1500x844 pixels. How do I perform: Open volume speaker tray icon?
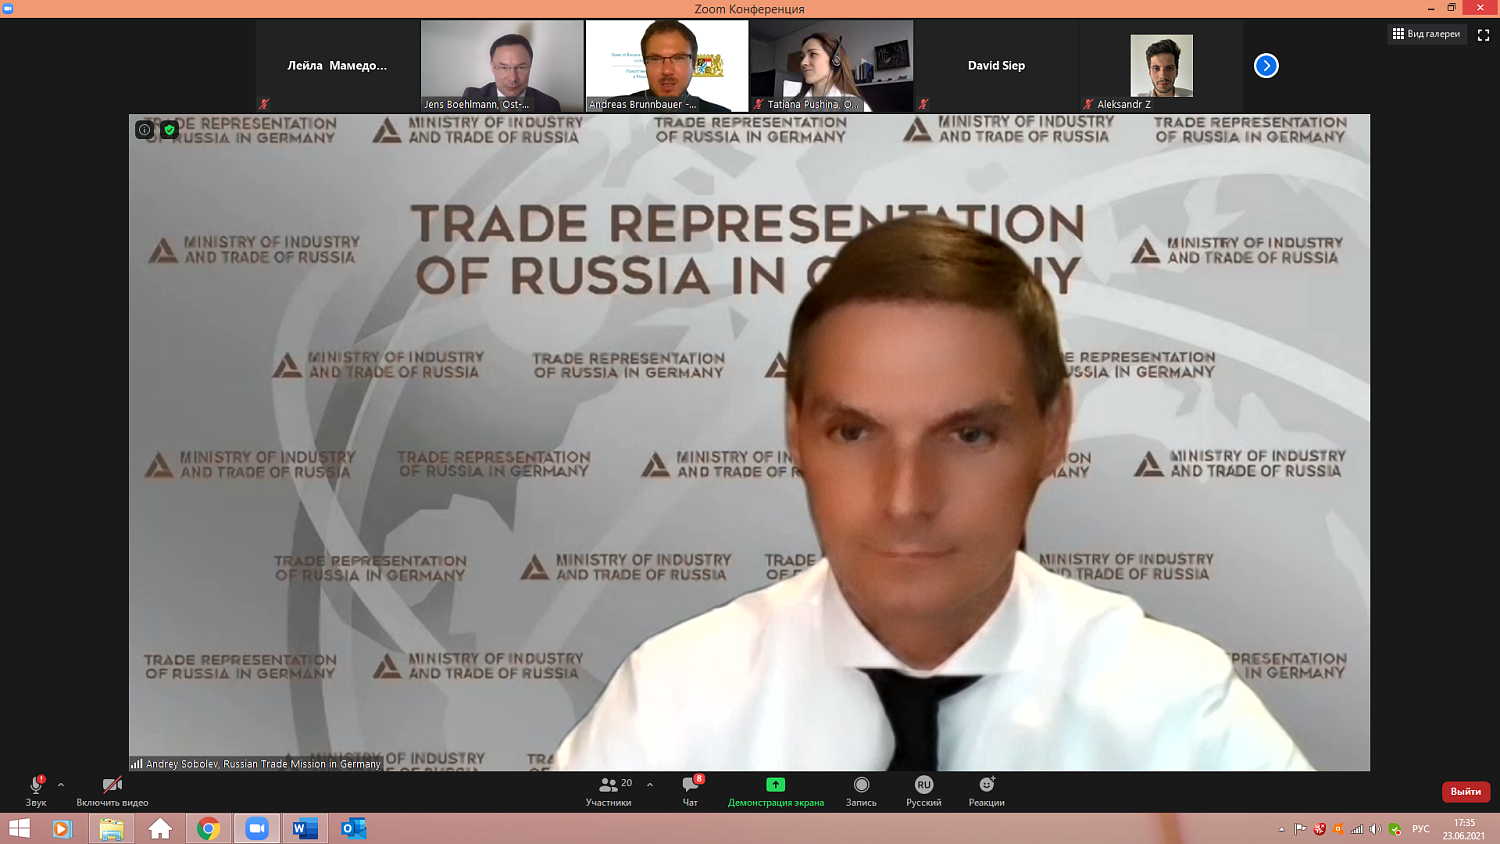click(1376, 829)
